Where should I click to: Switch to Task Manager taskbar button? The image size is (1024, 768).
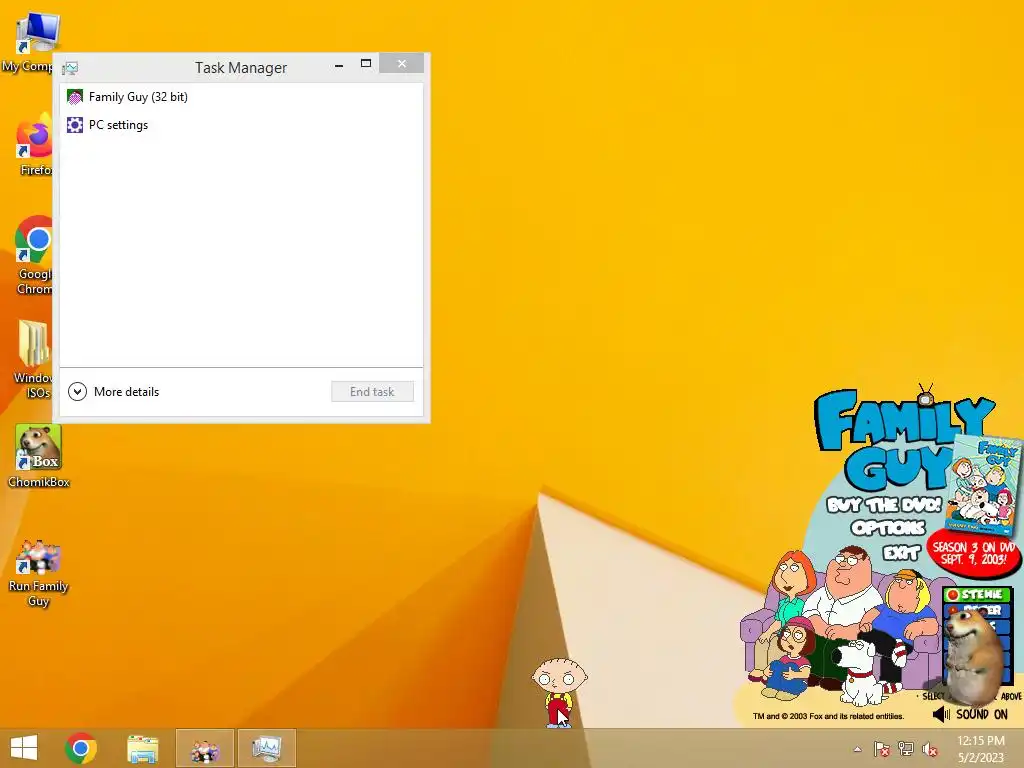point(266,748)
